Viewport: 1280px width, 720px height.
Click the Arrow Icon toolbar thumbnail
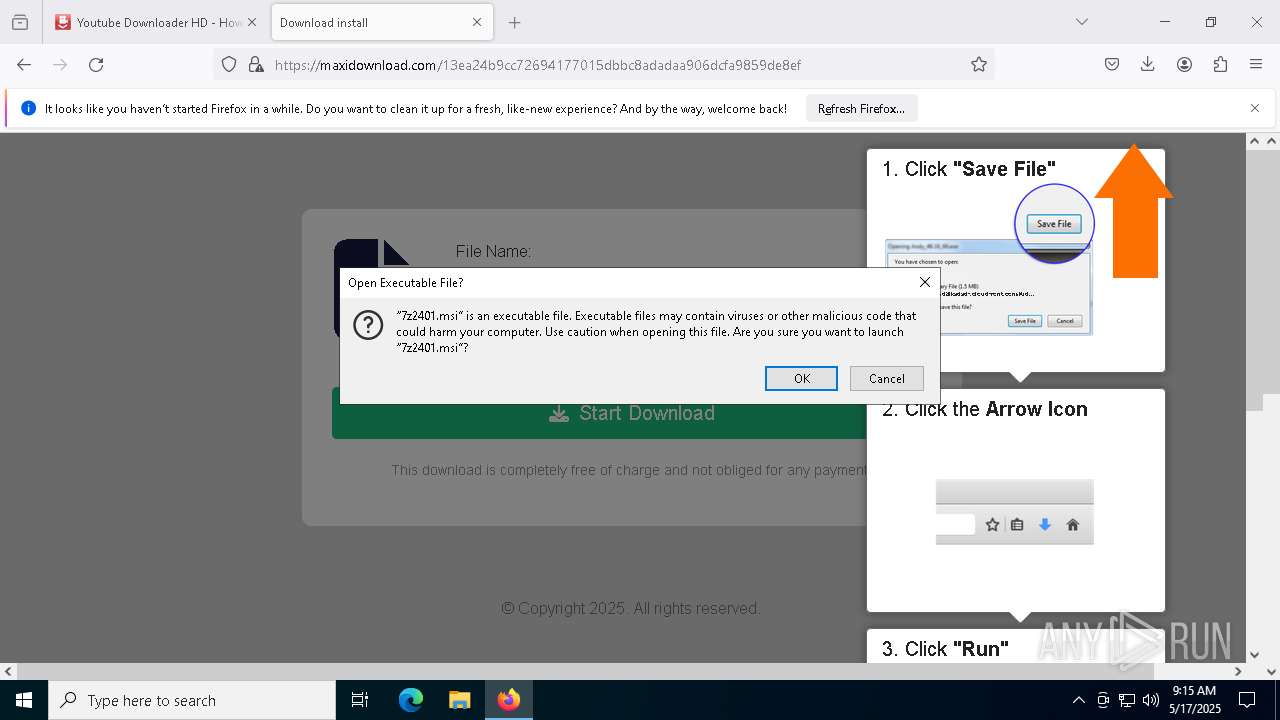[x=1014, y=512]
